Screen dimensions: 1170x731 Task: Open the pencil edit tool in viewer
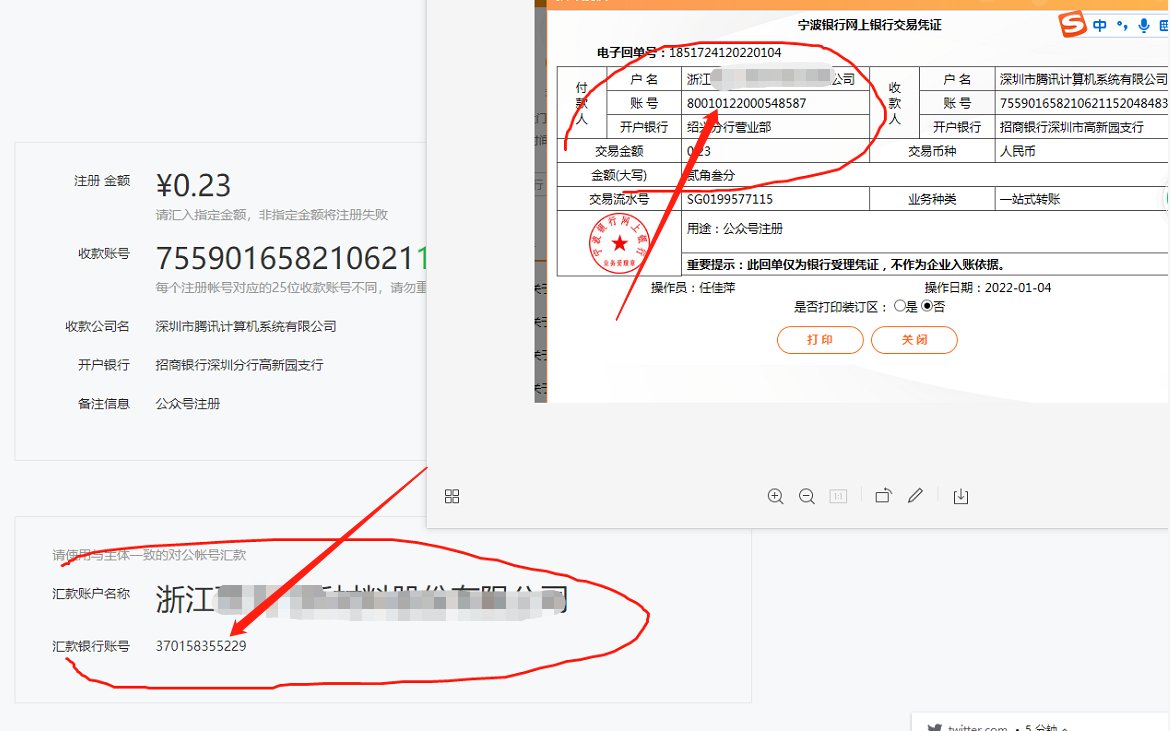click(915, 495)
